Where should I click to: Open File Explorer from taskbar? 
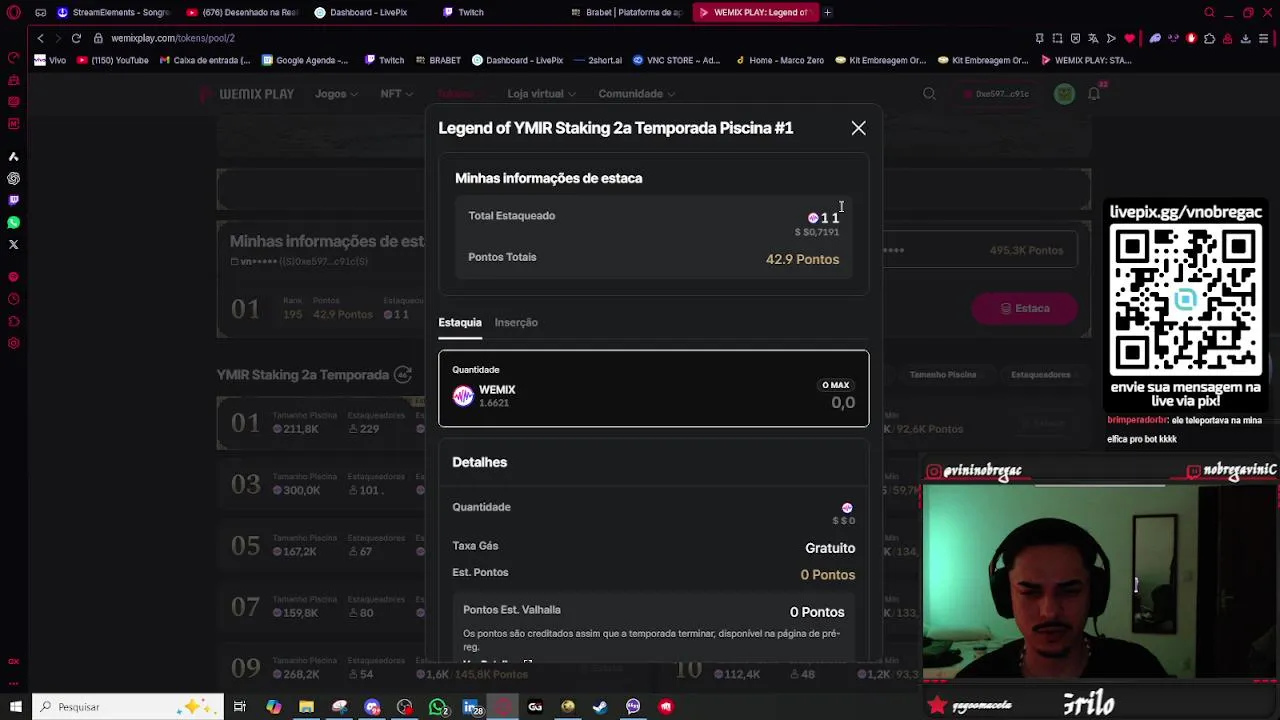click(306, 707)
